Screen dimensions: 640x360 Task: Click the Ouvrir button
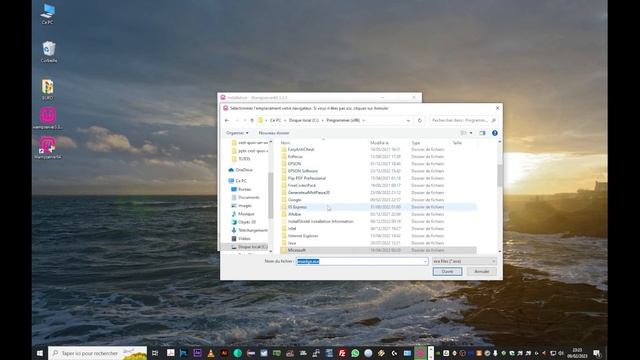(447, 271)
